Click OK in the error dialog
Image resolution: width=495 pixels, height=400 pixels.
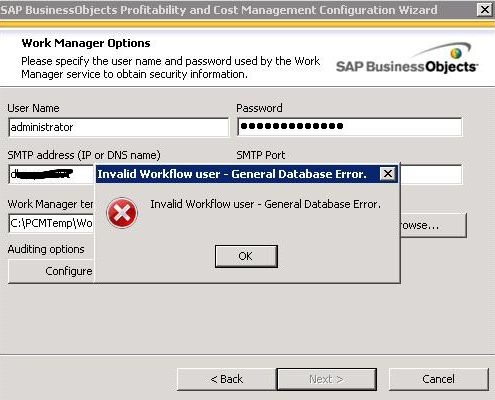pos(246,256)
